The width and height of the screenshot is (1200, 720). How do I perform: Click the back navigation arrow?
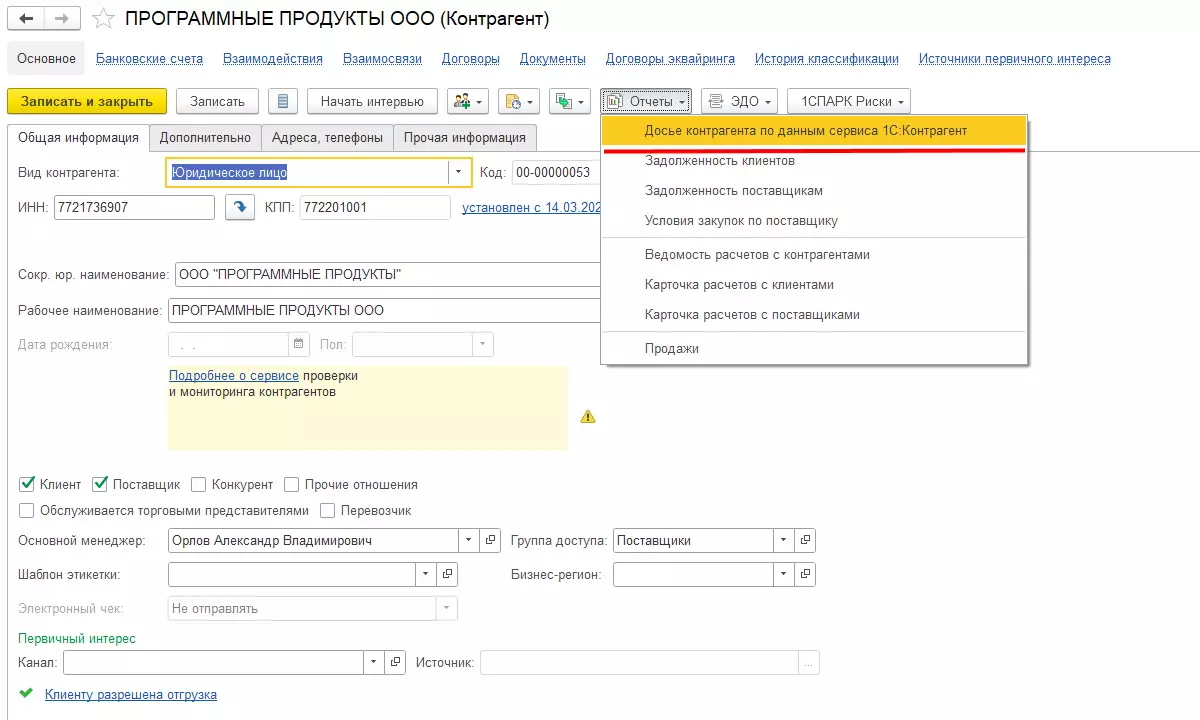pos(26,19)
